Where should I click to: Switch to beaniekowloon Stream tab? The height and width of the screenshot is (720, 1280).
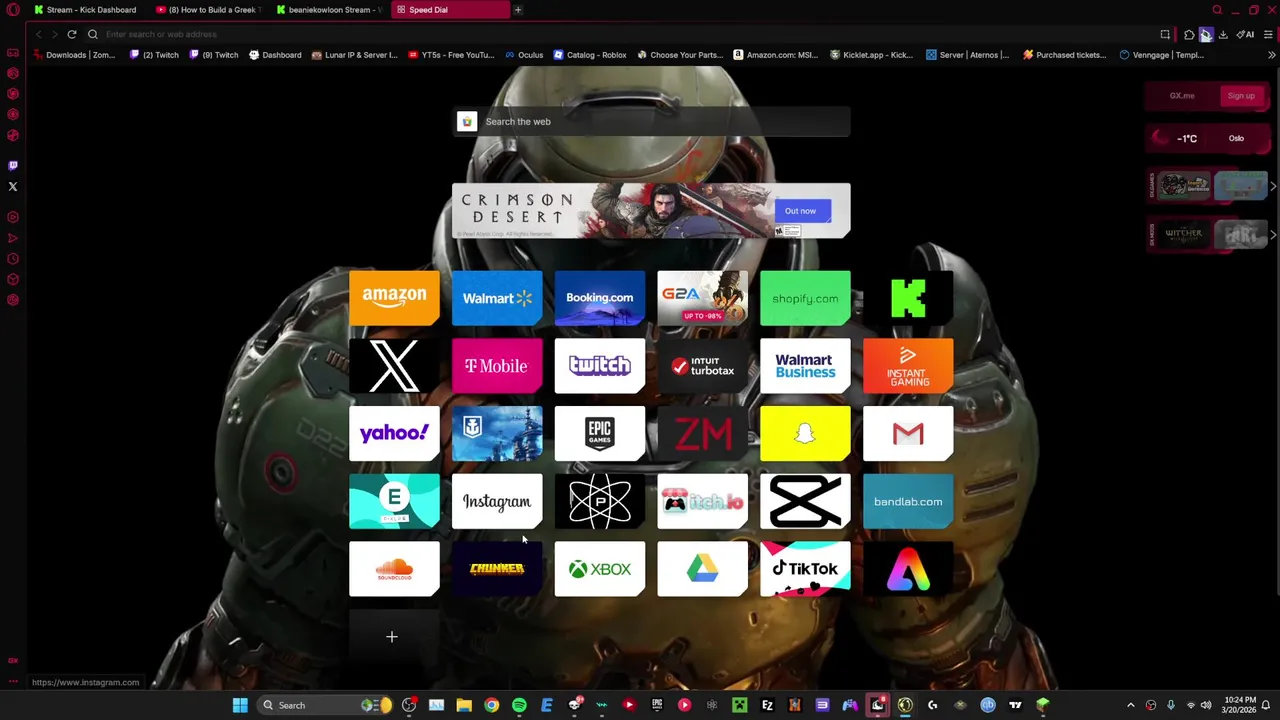(330, 10)
